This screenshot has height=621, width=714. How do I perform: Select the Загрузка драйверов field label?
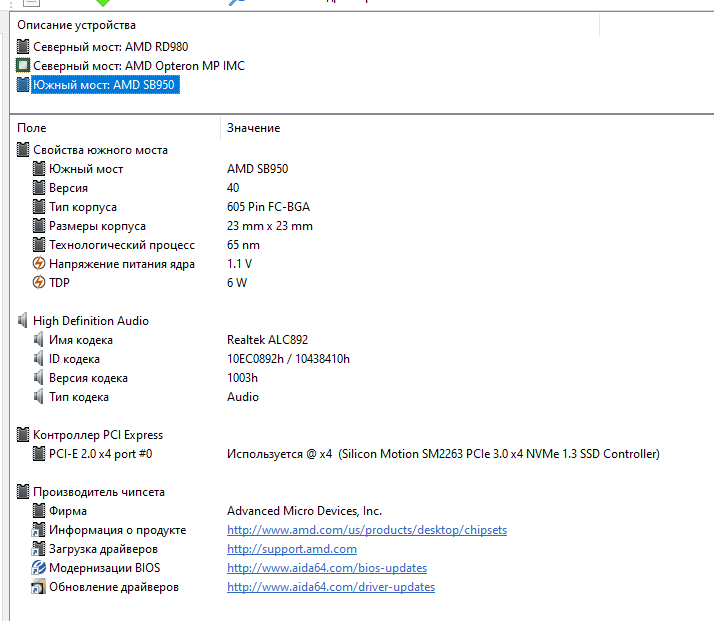[103, 549]
